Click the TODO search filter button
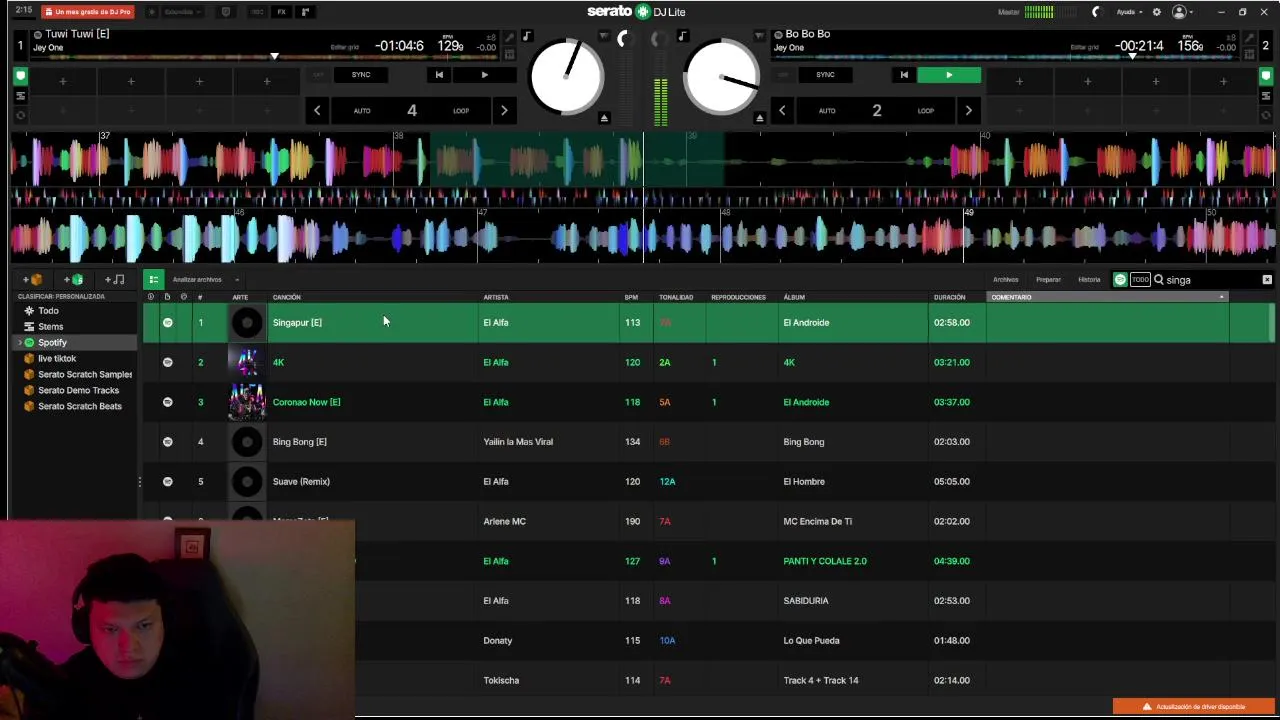 1140,280
